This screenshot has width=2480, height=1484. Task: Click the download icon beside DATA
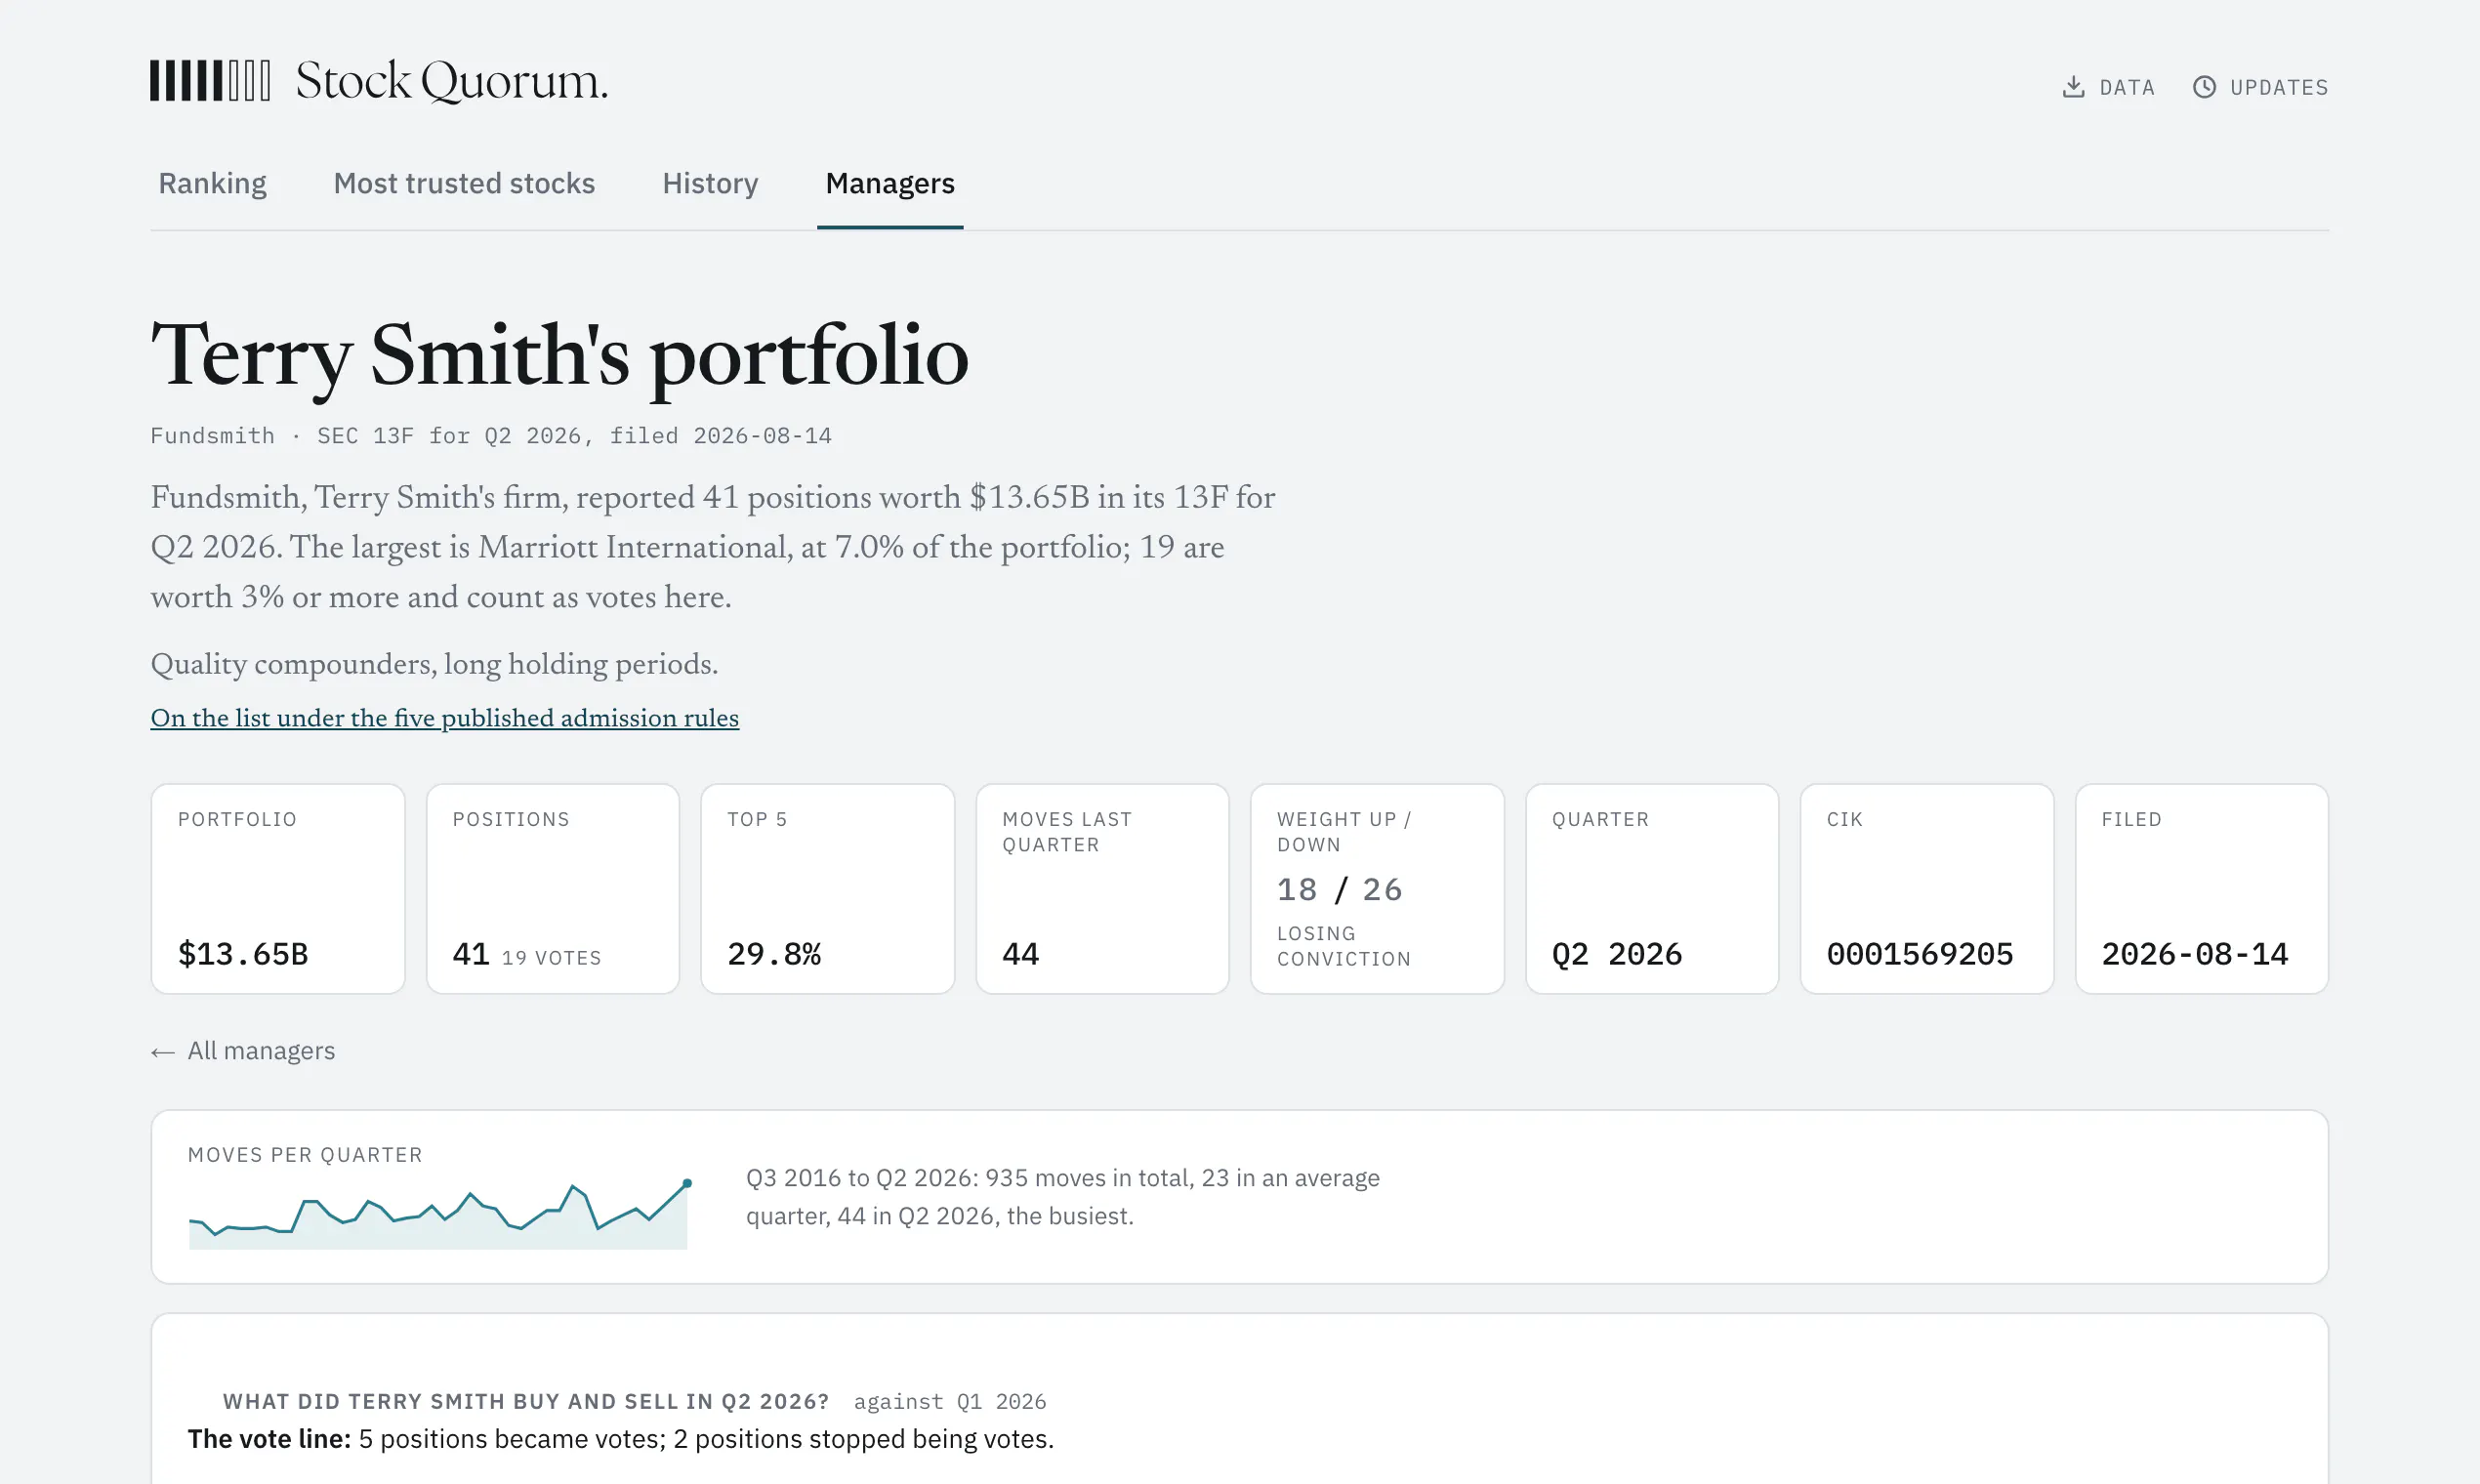click(2074, 87)
